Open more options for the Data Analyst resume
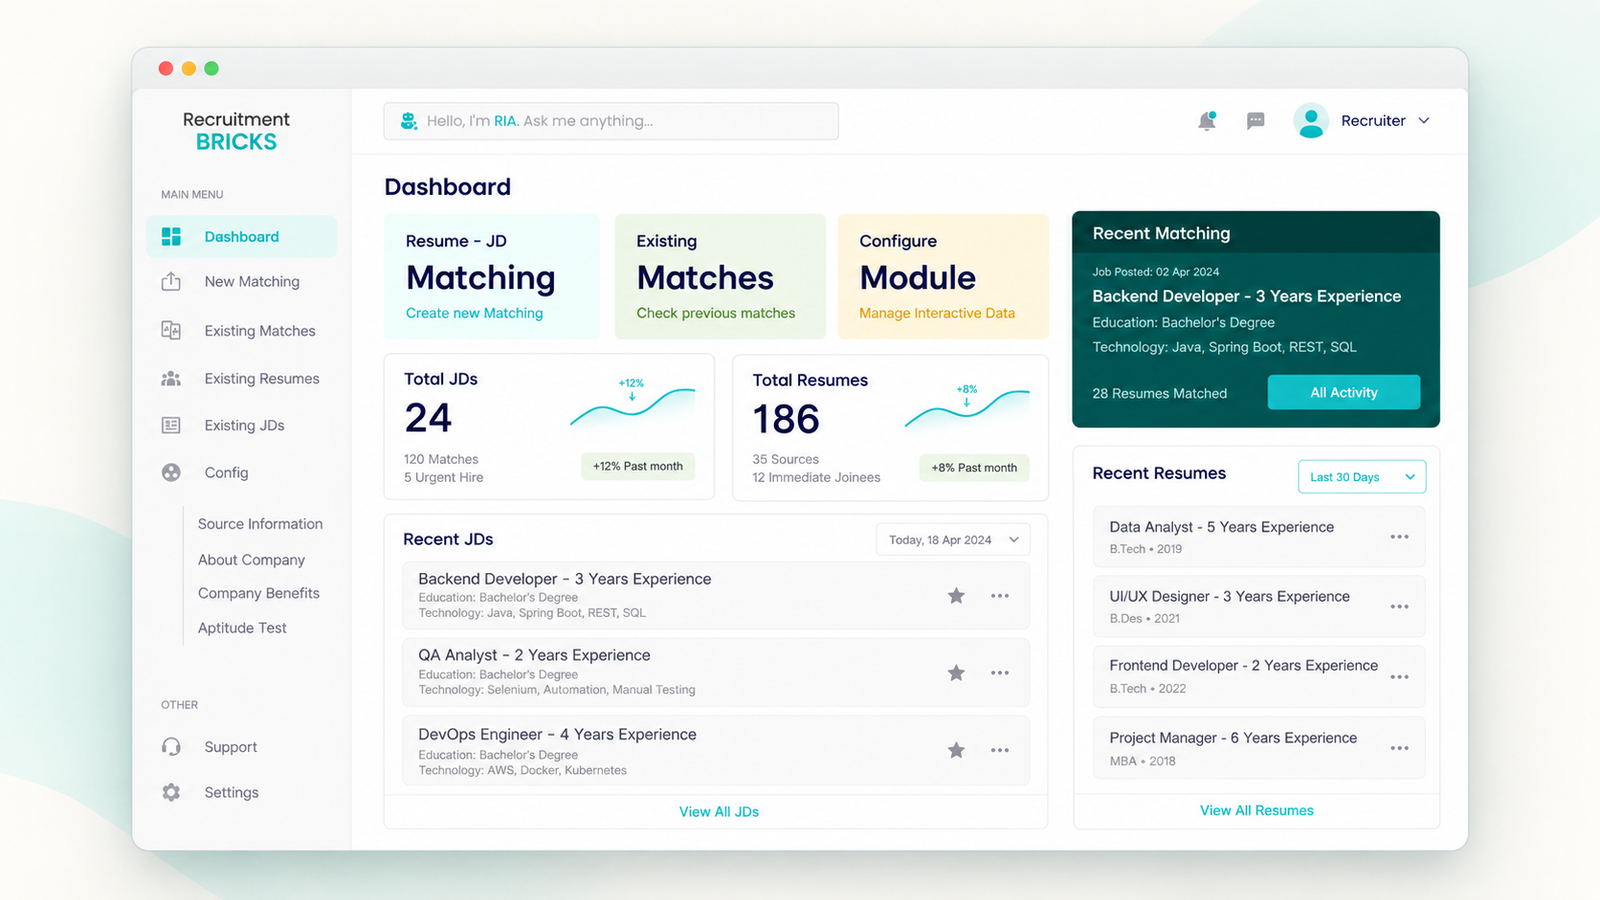This screenshot has height=900, width=1600. point(1399,537)
